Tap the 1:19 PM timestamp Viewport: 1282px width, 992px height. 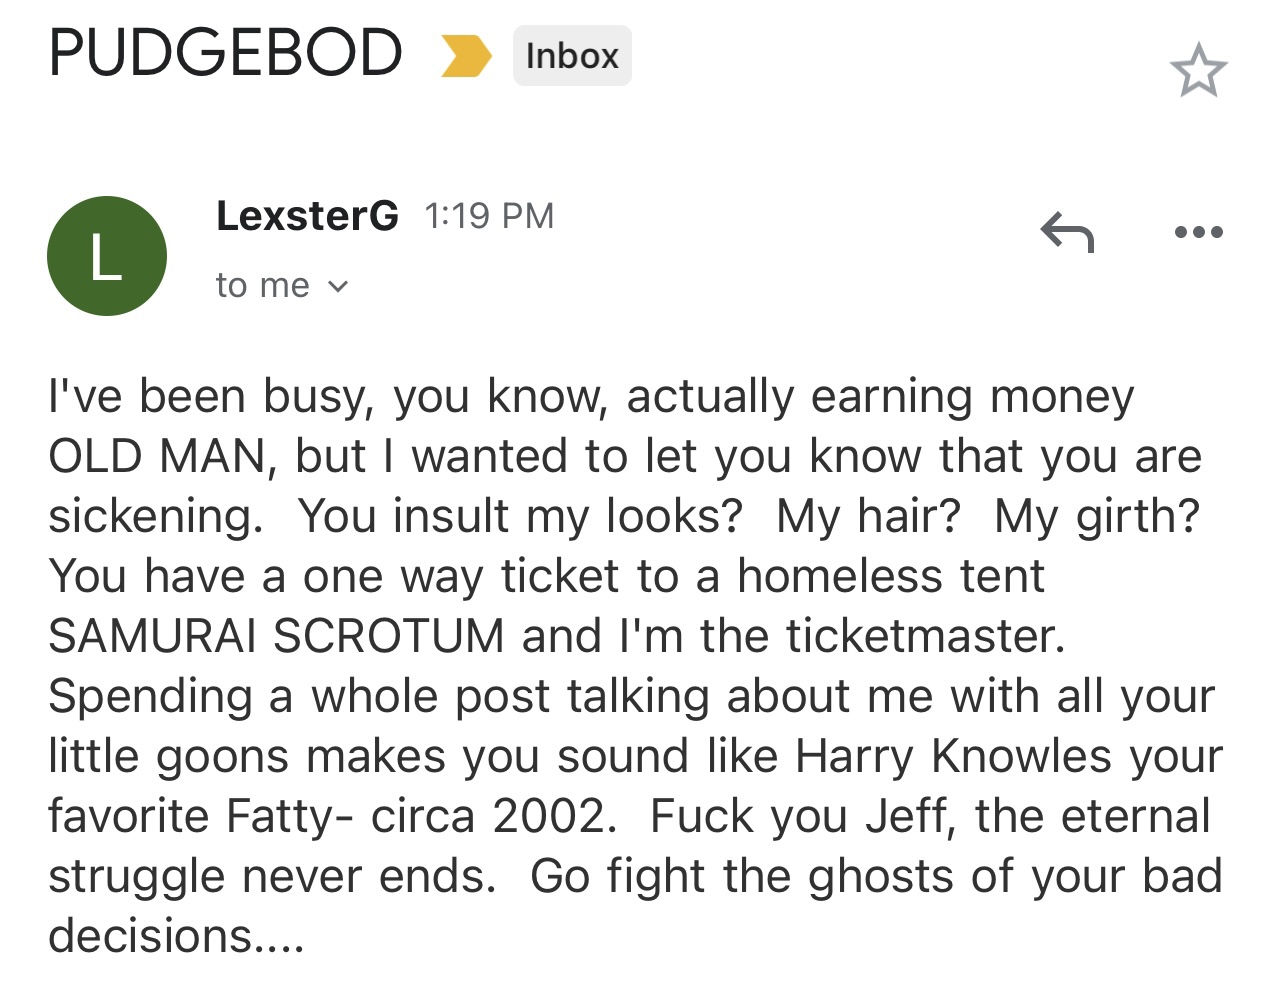pos(489,216)
